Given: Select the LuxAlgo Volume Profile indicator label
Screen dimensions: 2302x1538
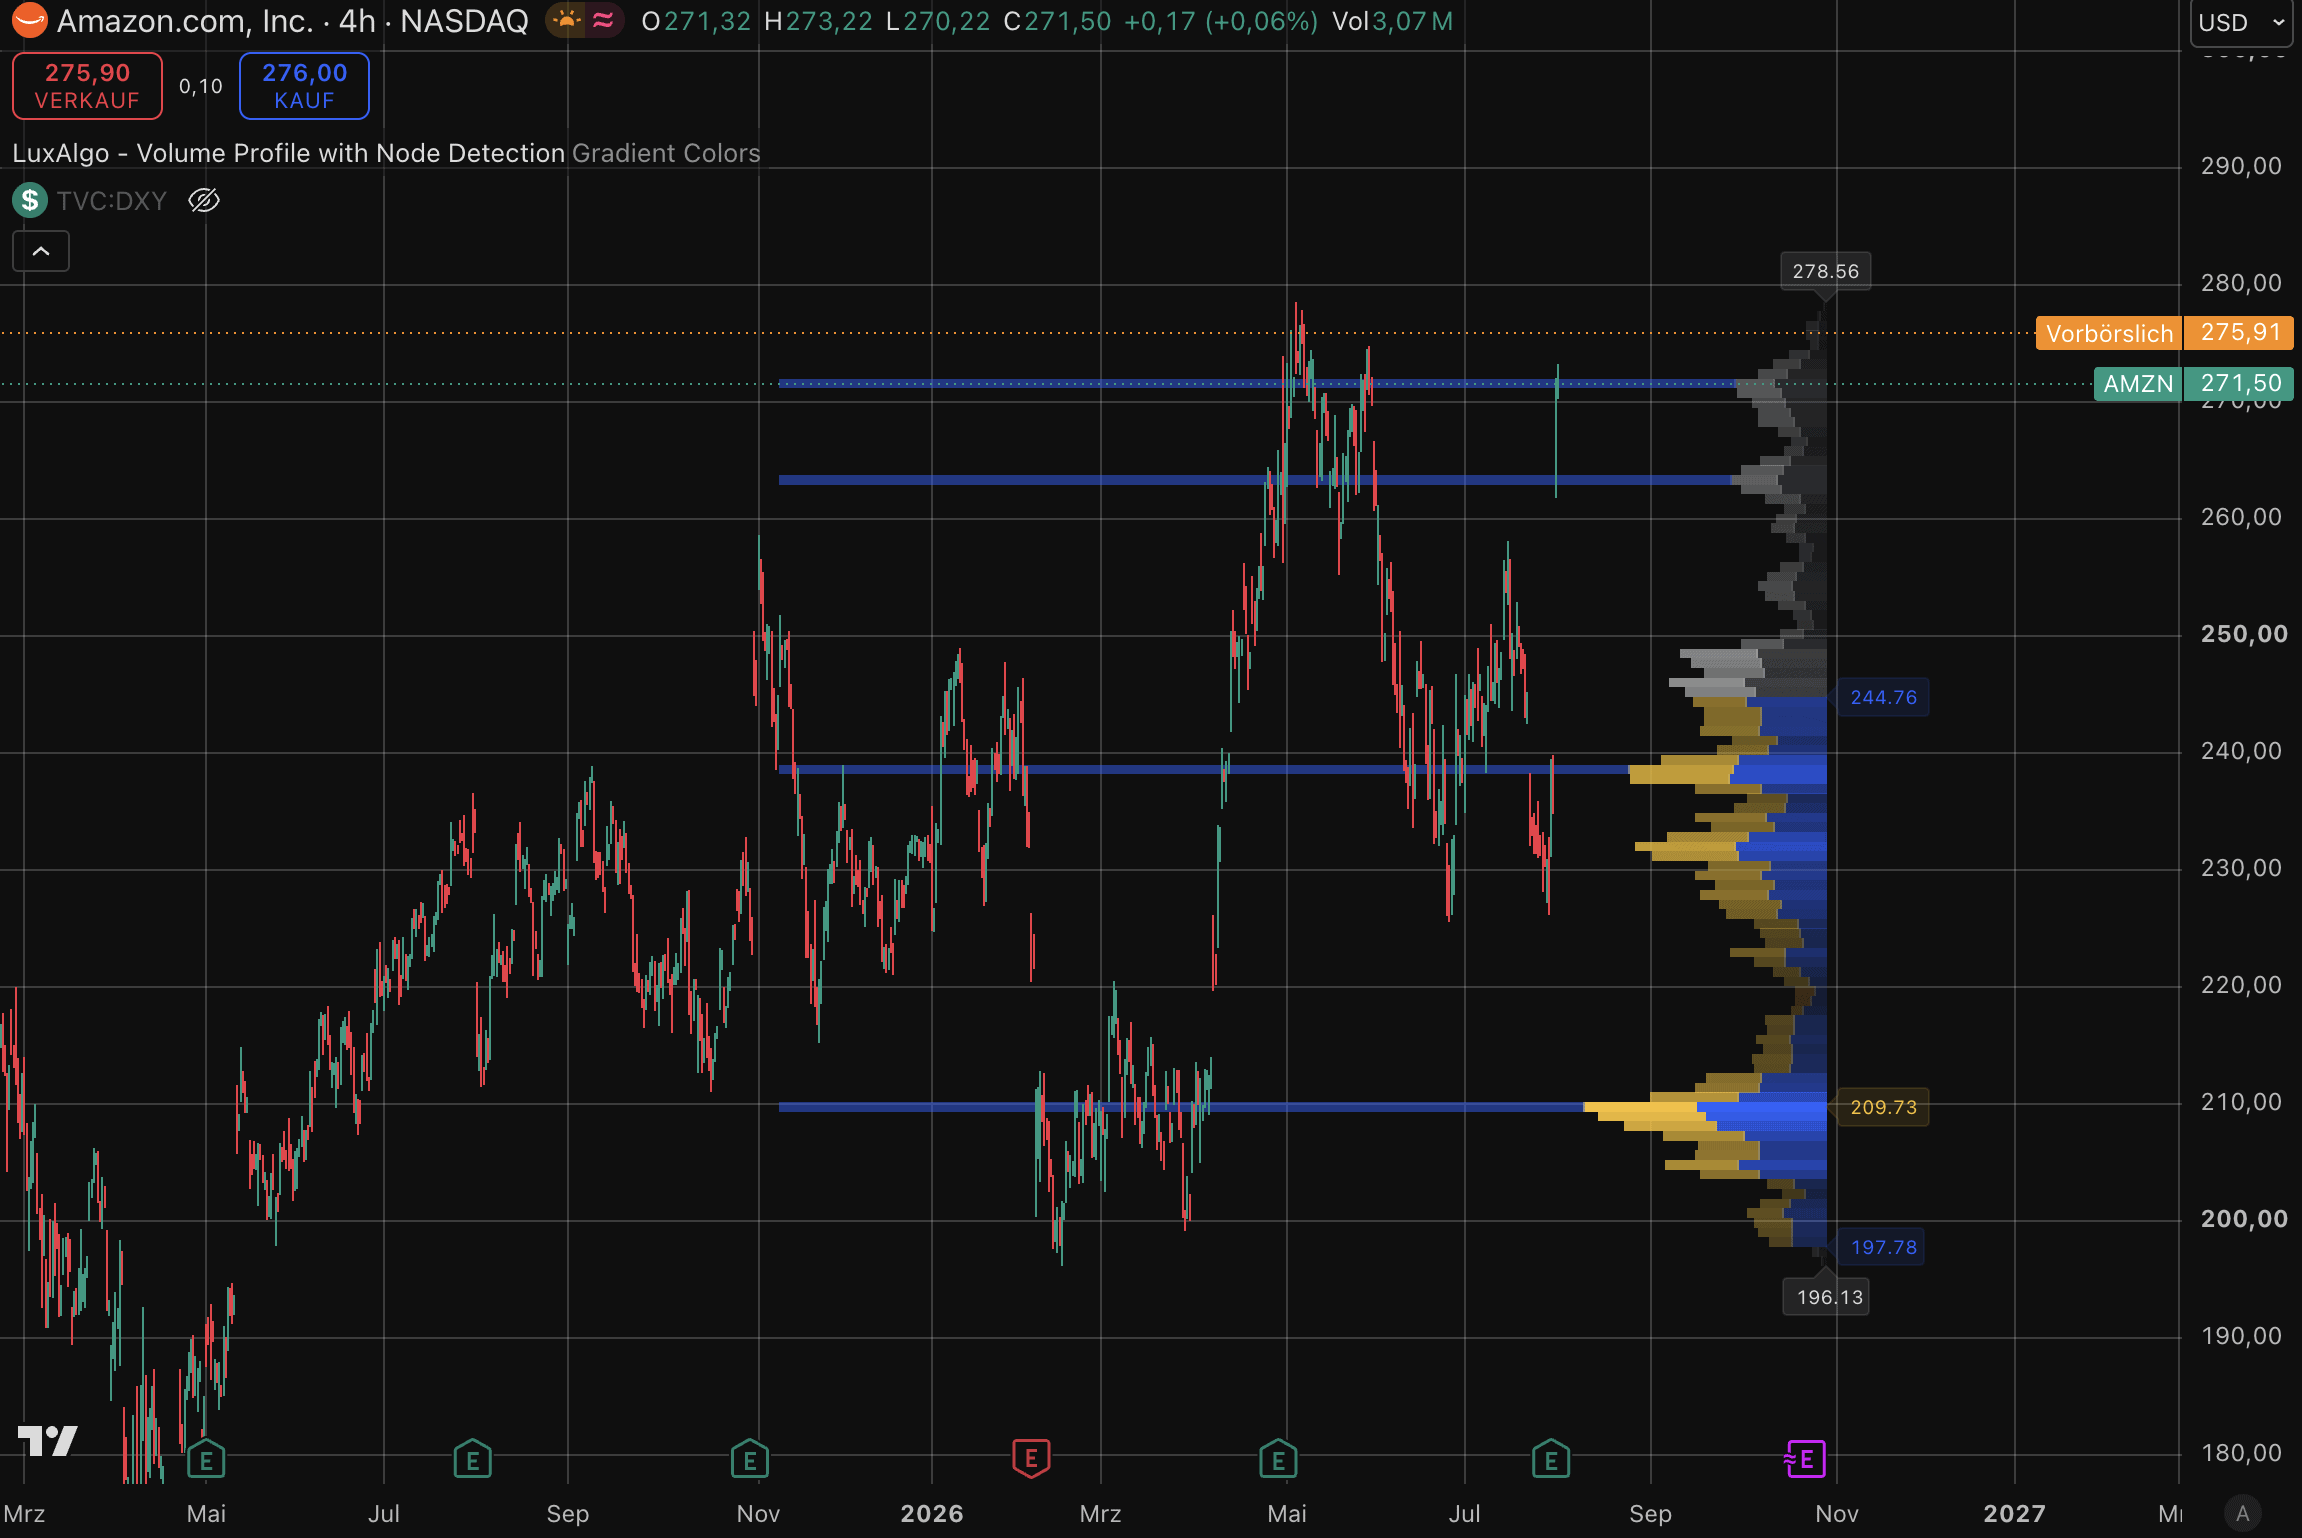Looking at the screenshot, I should pyautogui.click(x=289, y=153).
